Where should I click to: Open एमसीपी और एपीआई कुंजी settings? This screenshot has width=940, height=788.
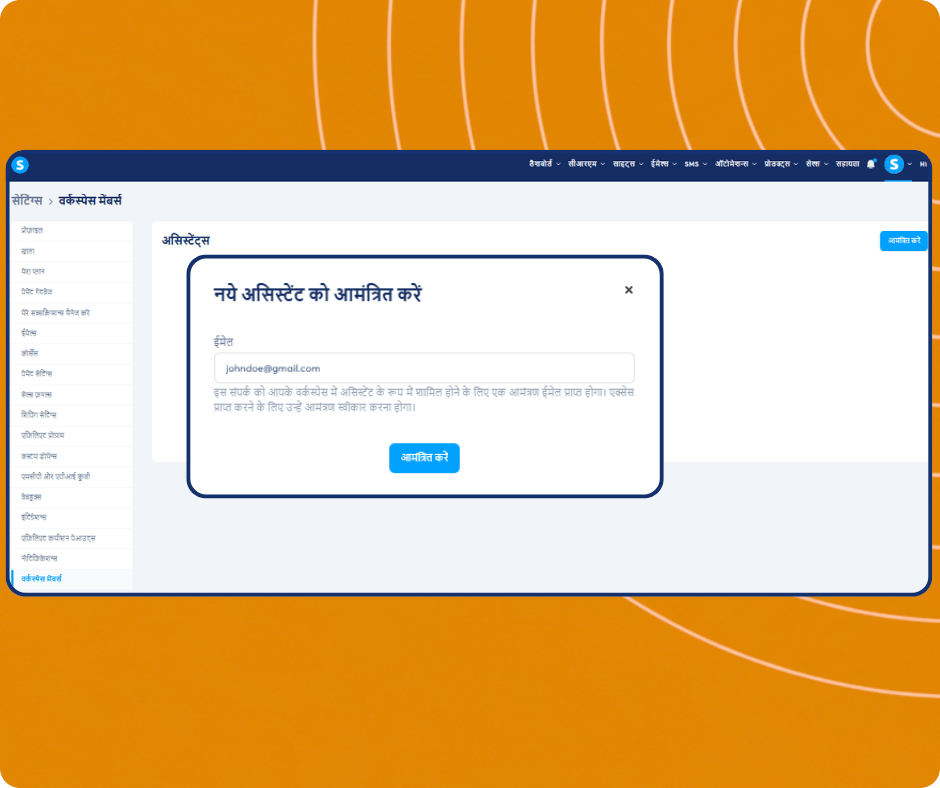pos(71,476)
